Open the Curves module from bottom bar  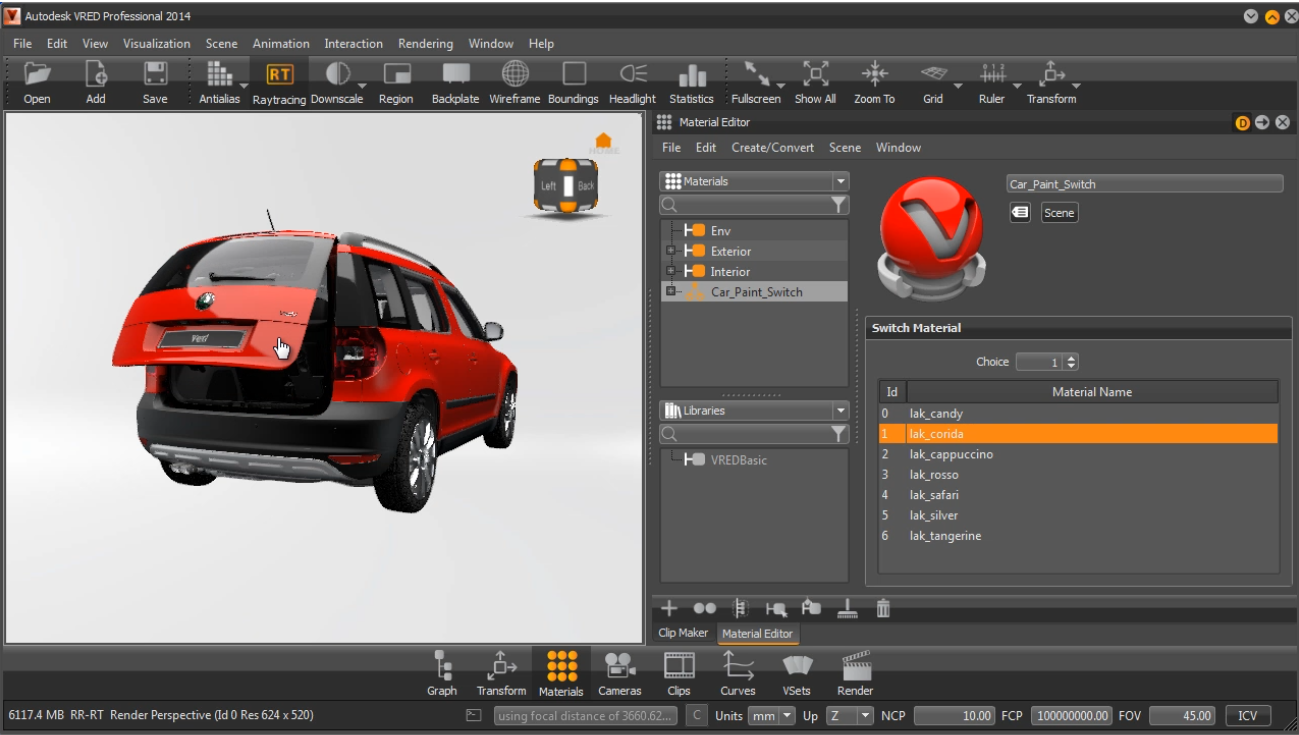coord(738,673)
